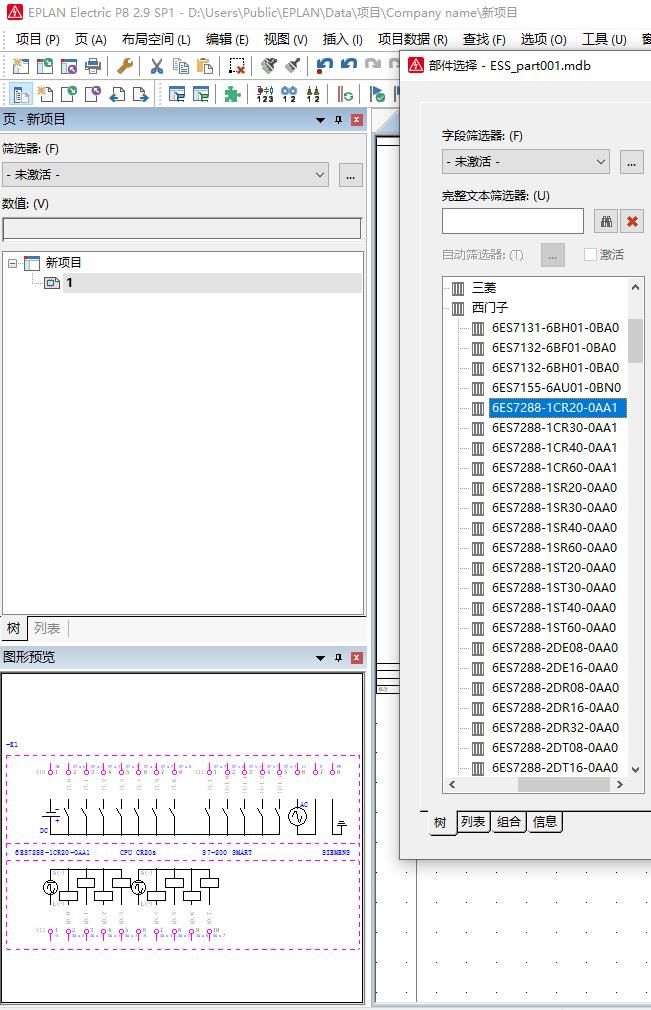Open the 视图 (V) menu
The image size is (651, 1010).
pos(286,39)
